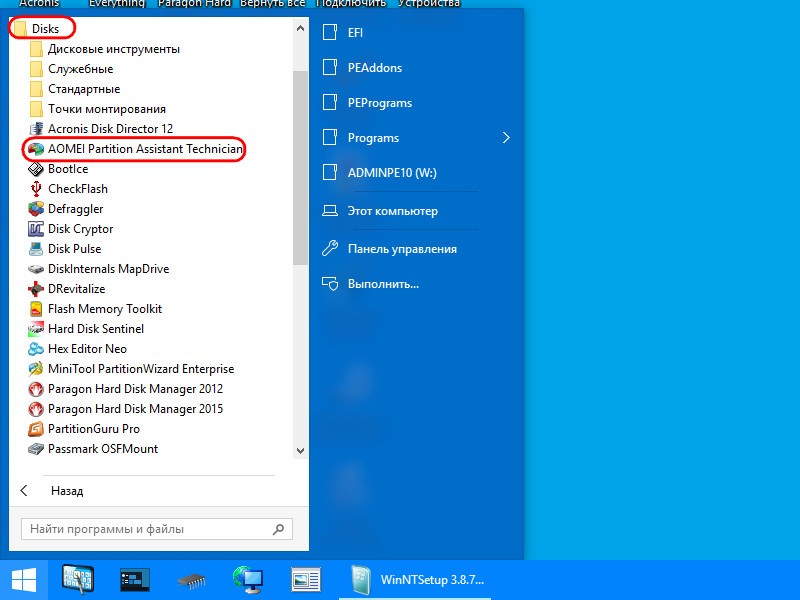Open the command console taskbar icon
Screen dimensions: 800x600
135,580
